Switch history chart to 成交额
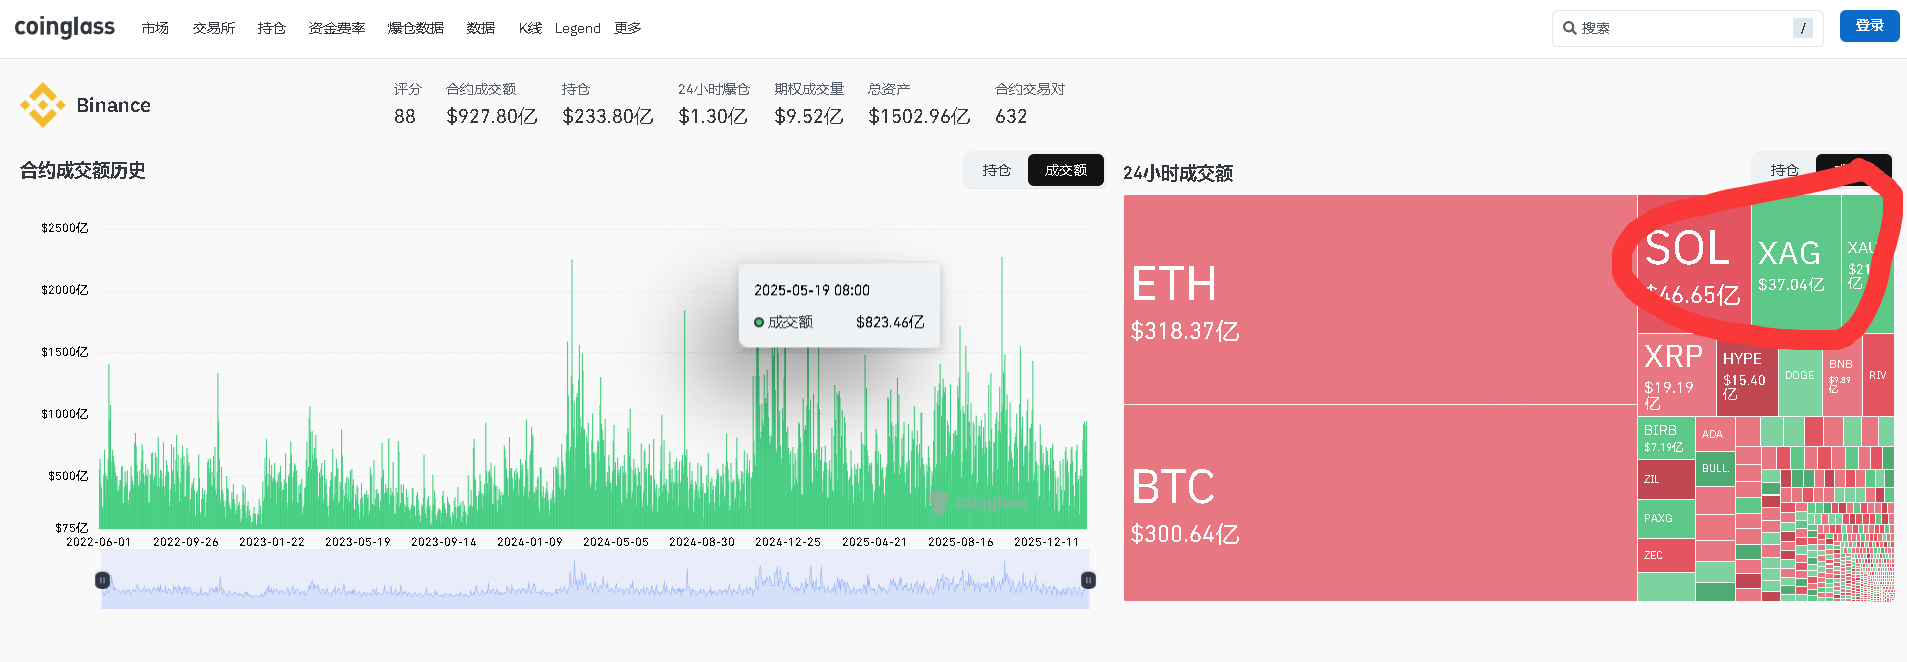This screenshot has width=1907, height=662. pyautogui.click(x=1065, y=171)
